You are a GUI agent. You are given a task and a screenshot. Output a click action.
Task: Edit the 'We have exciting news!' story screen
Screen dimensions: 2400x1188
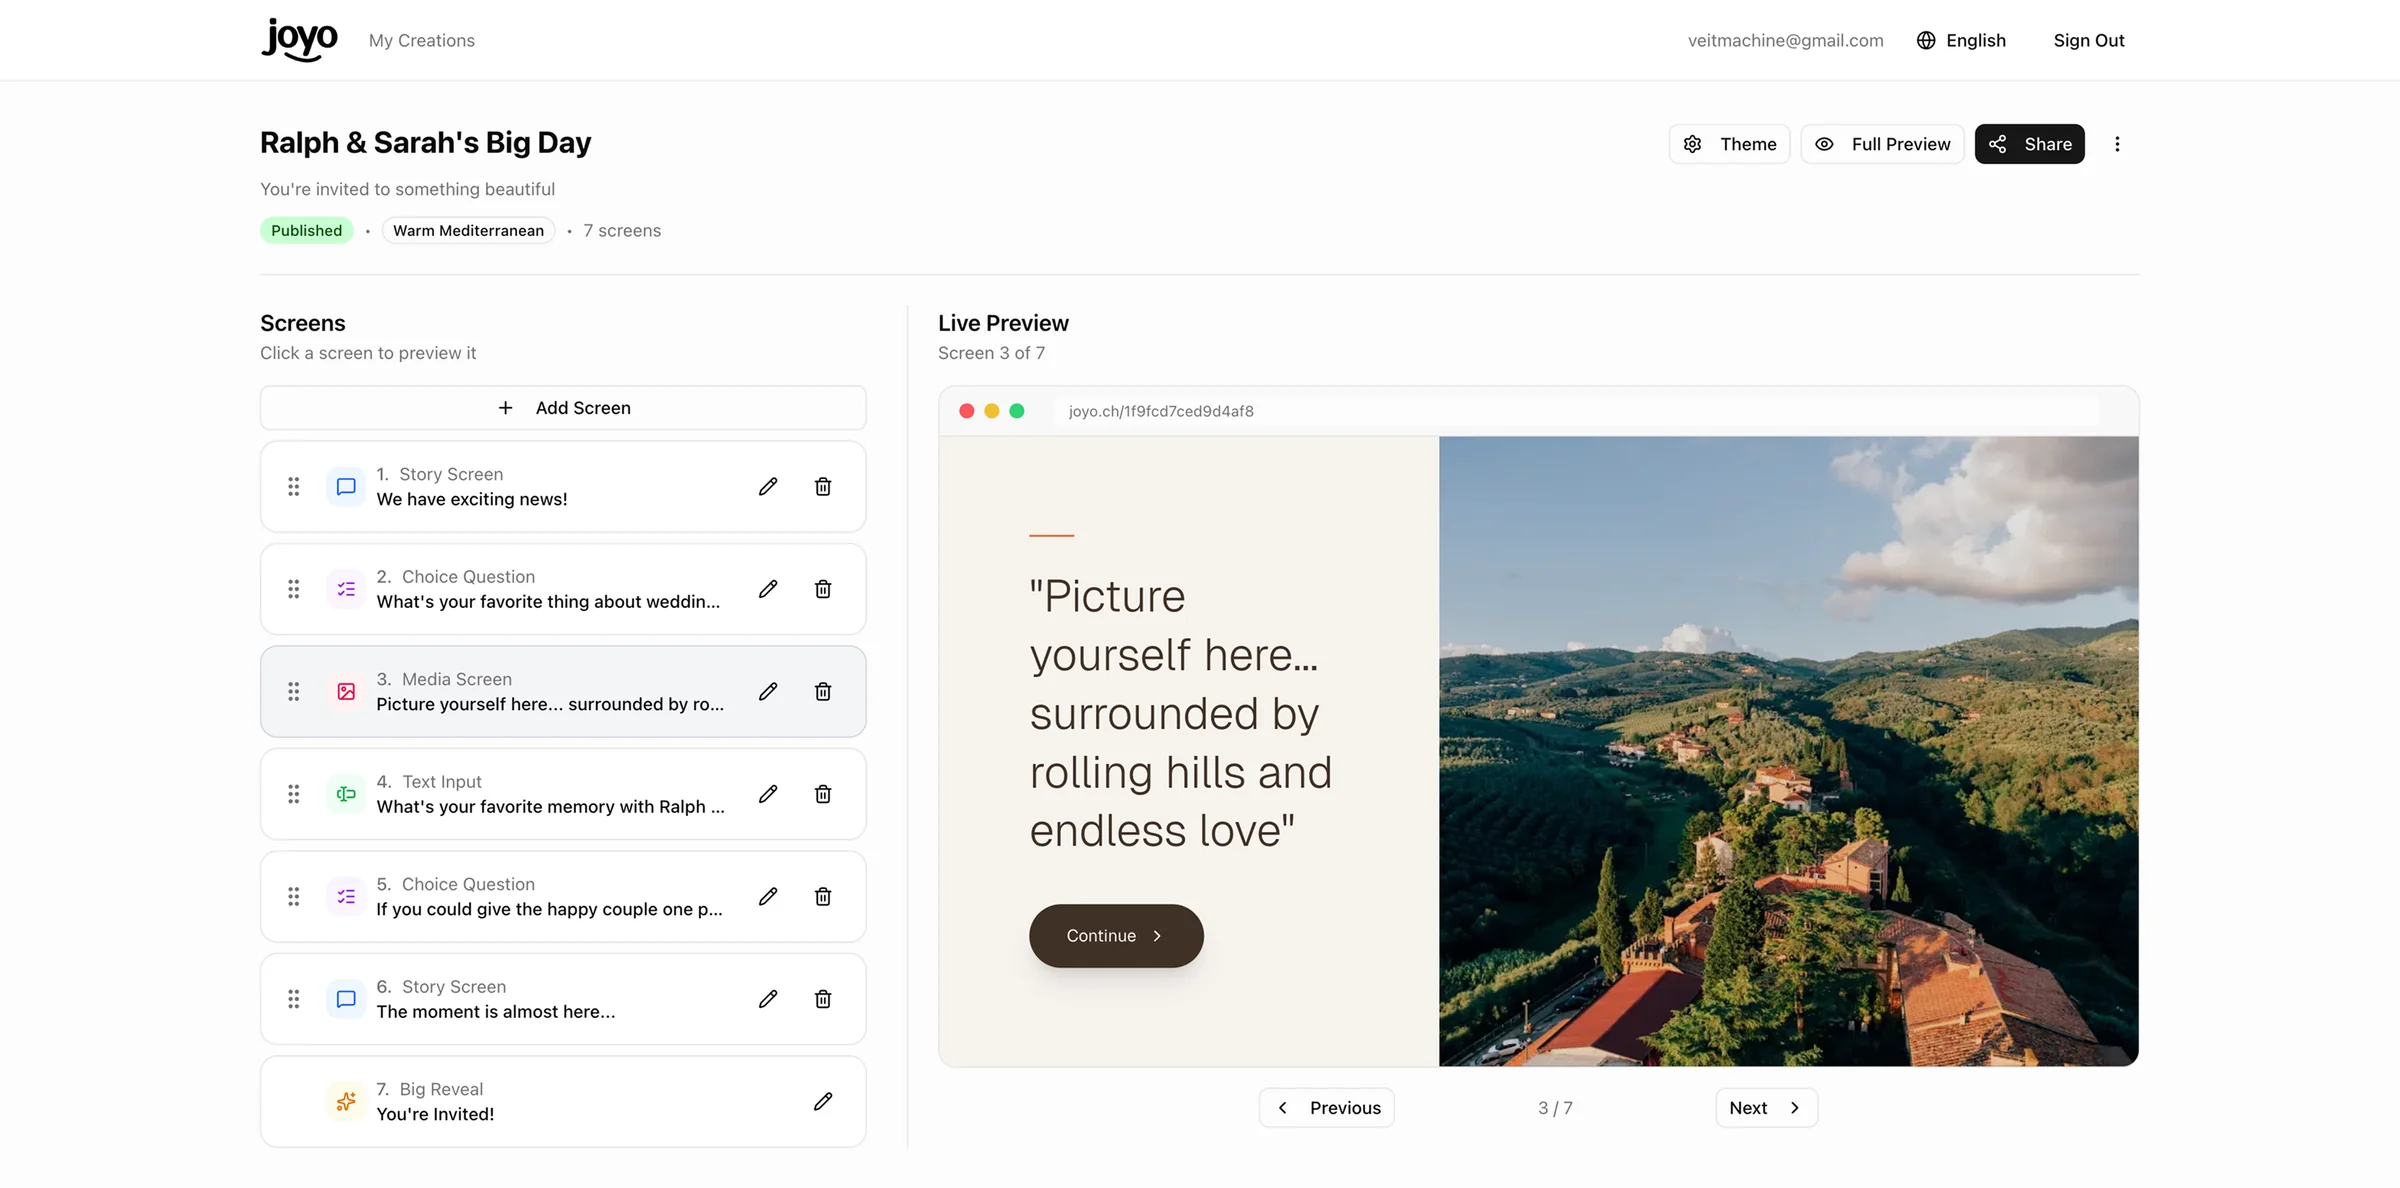[768, 487]
